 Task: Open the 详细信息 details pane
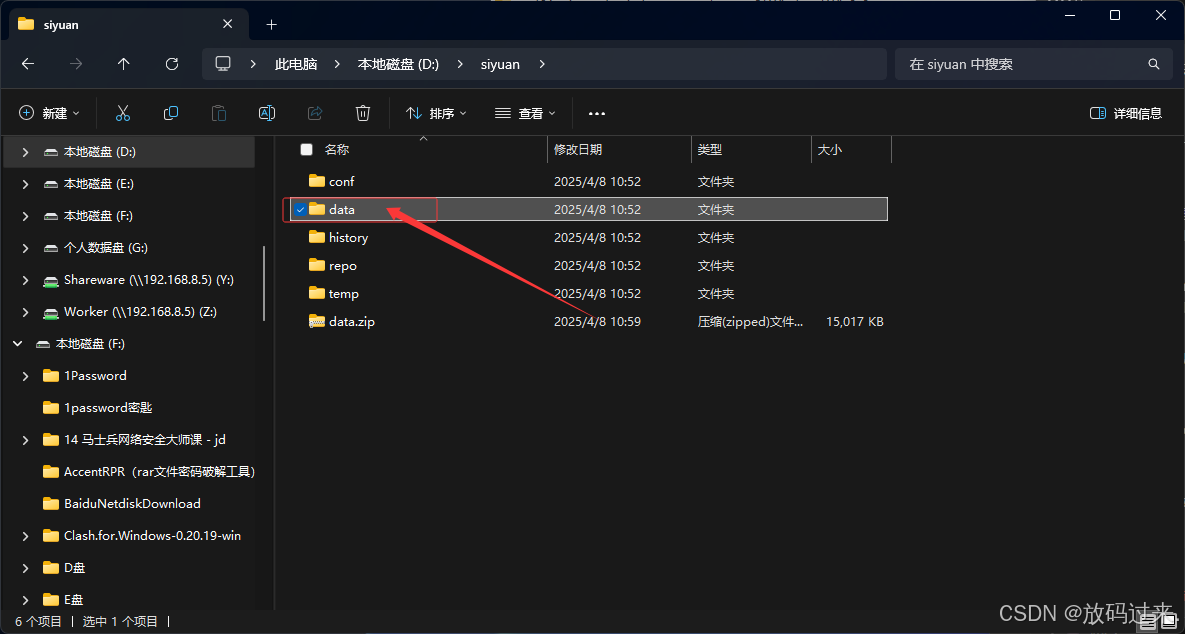coord(1125,112)
